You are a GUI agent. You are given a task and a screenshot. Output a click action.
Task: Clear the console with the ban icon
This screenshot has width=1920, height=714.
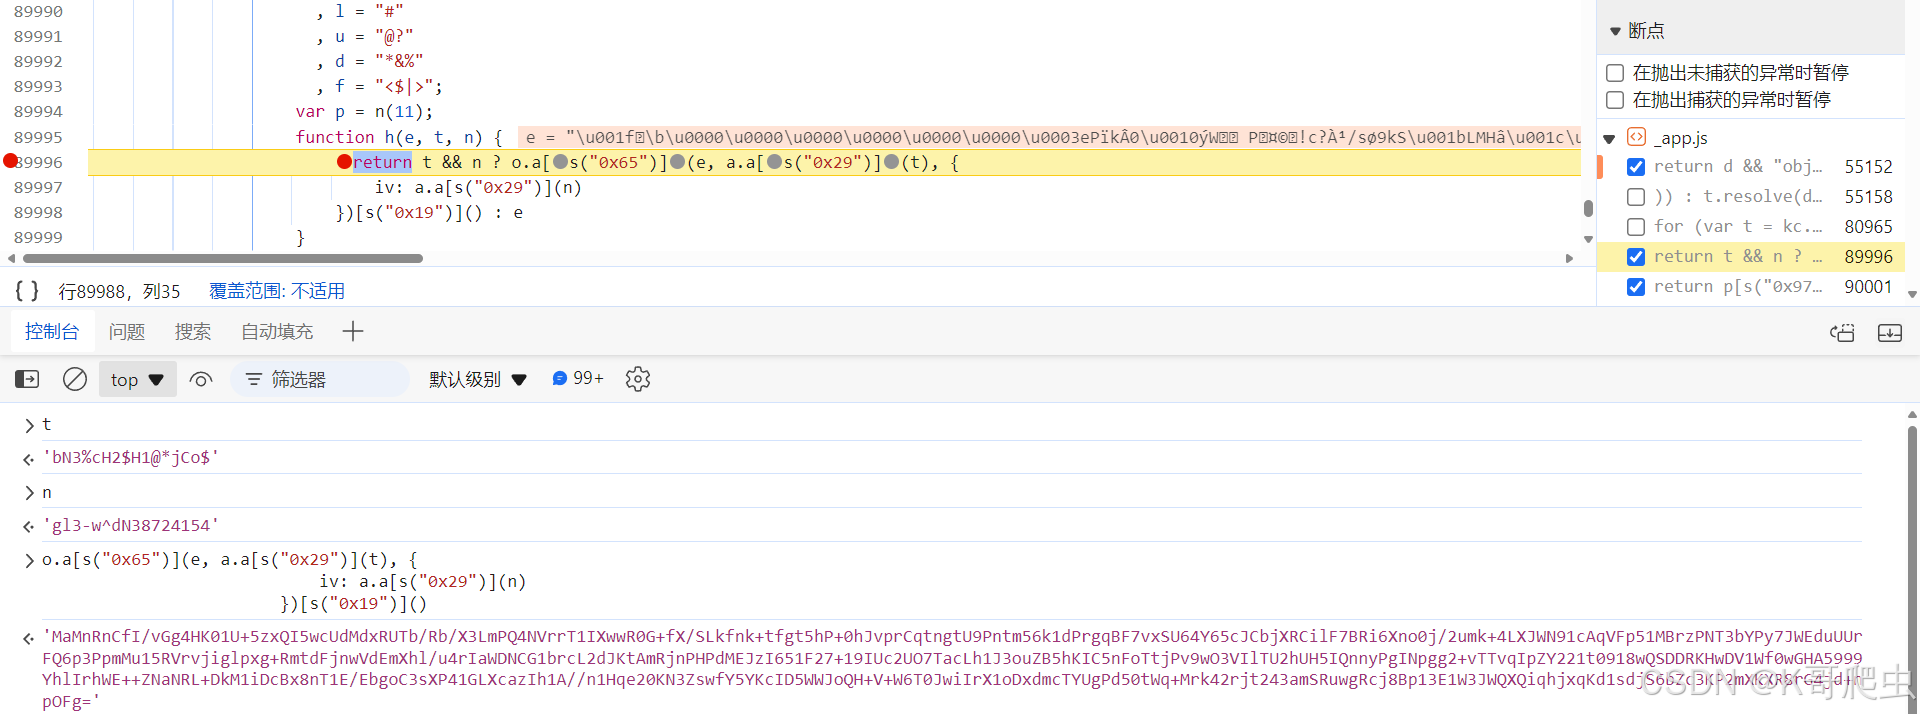pos(75,379)
